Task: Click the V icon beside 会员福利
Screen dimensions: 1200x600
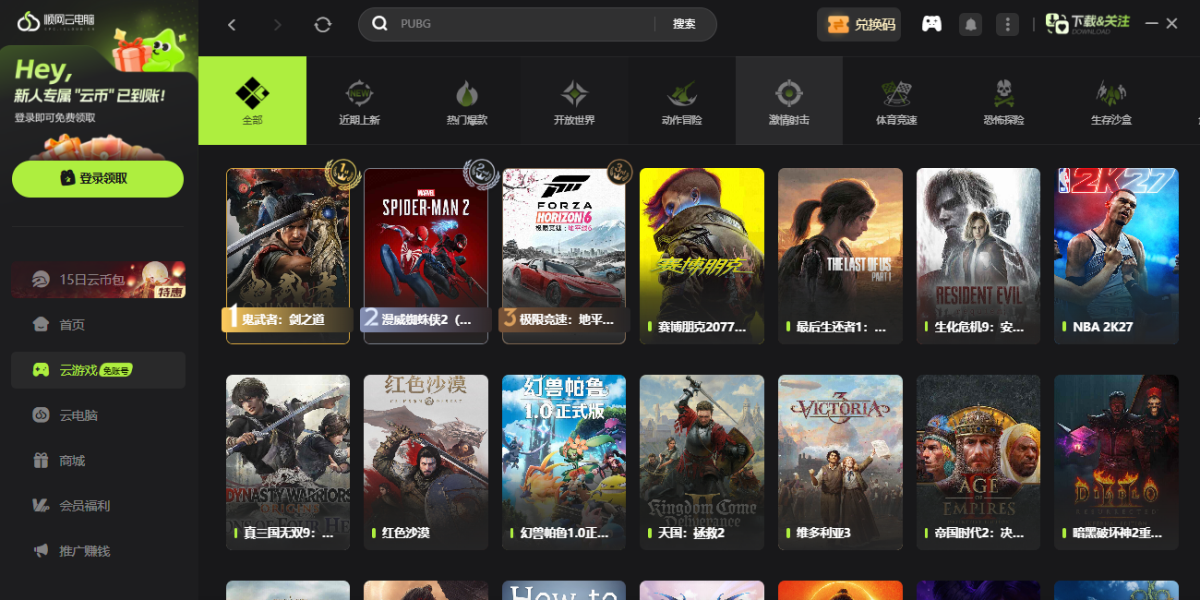Action: 40,506
